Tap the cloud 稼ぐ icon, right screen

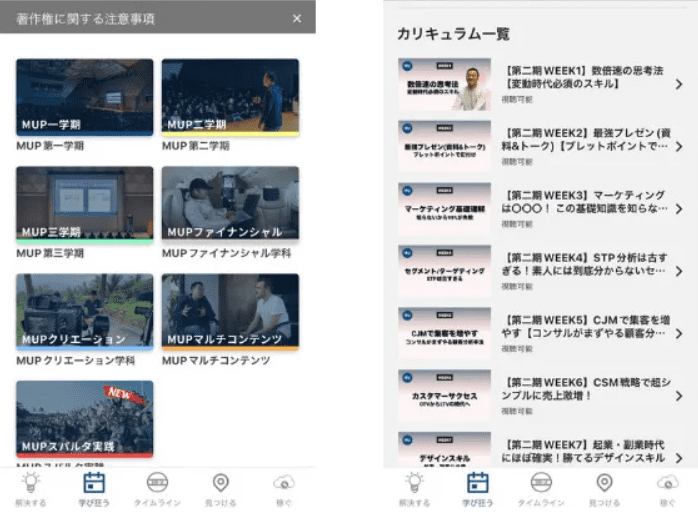click(x=668, y=483)
